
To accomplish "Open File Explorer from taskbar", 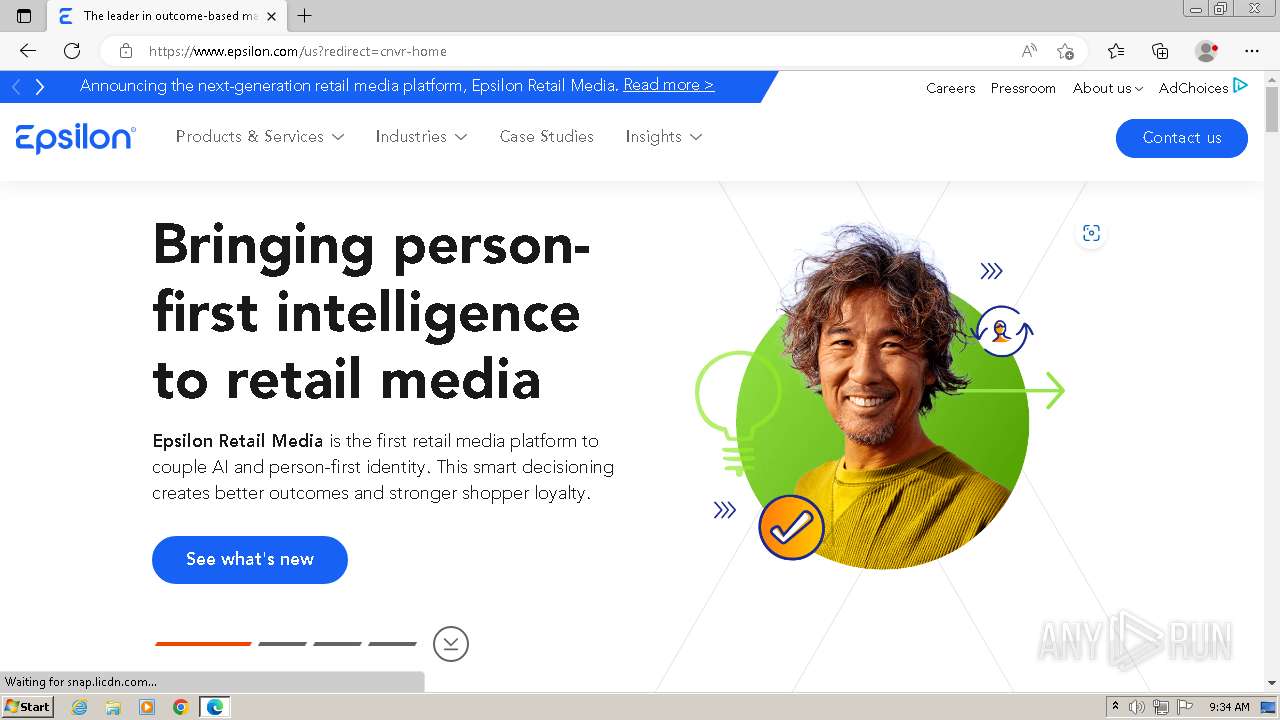I will [x=113, y=707].
